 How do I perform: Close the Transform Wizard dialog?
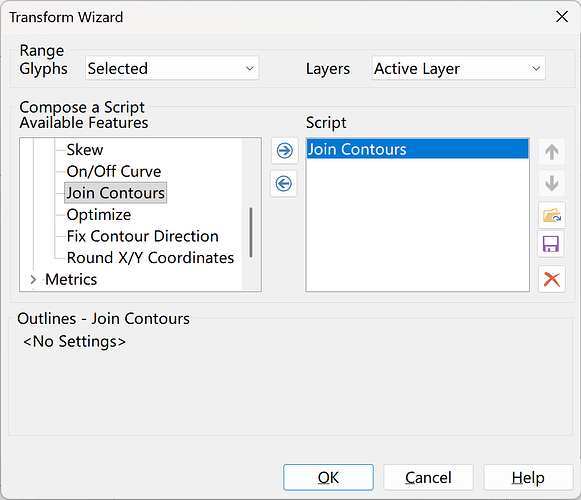tap(562, 17)
